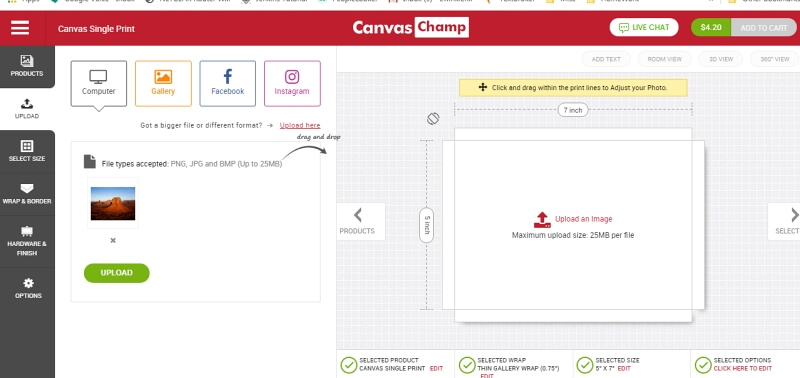Click the move-cursor icon in yellow tip

point(483,87)
